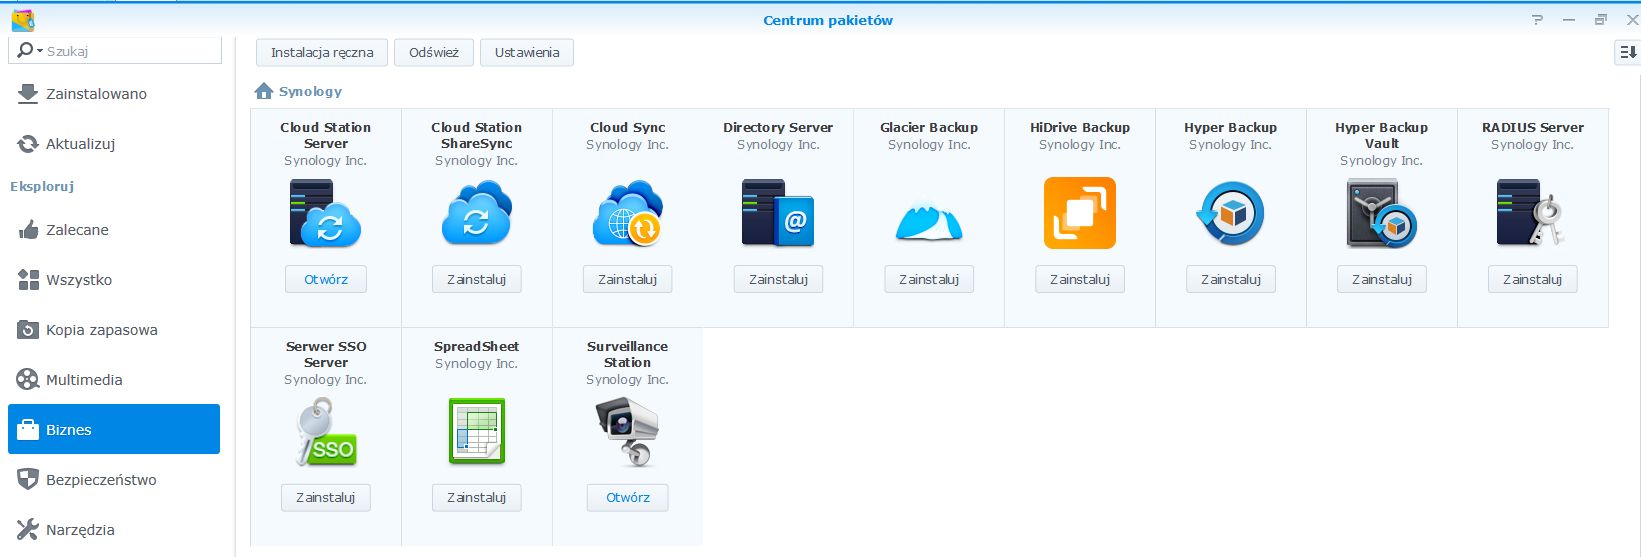This screenshot has width=1641, height=557.
Task: Open the Aktualizuj section
Action: 114,144
